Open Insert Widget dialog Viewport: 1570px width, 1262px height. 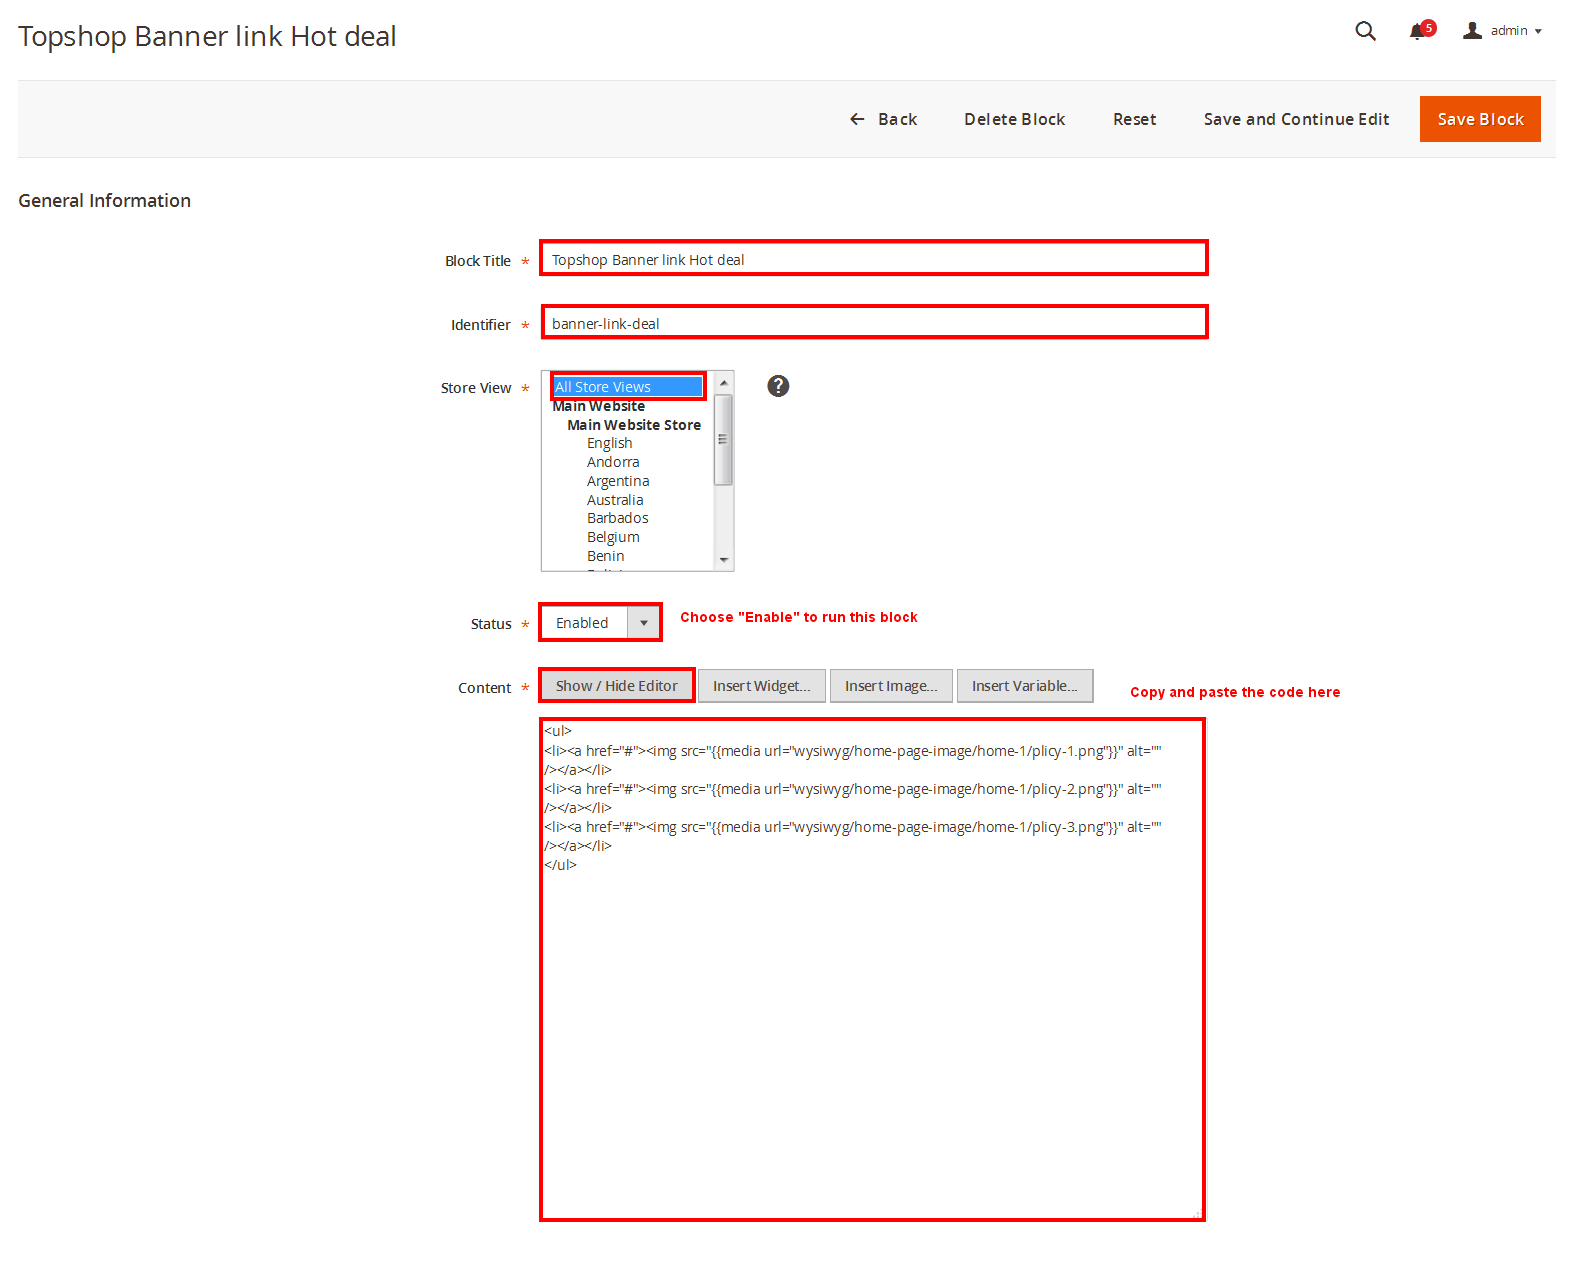(761, 686)
